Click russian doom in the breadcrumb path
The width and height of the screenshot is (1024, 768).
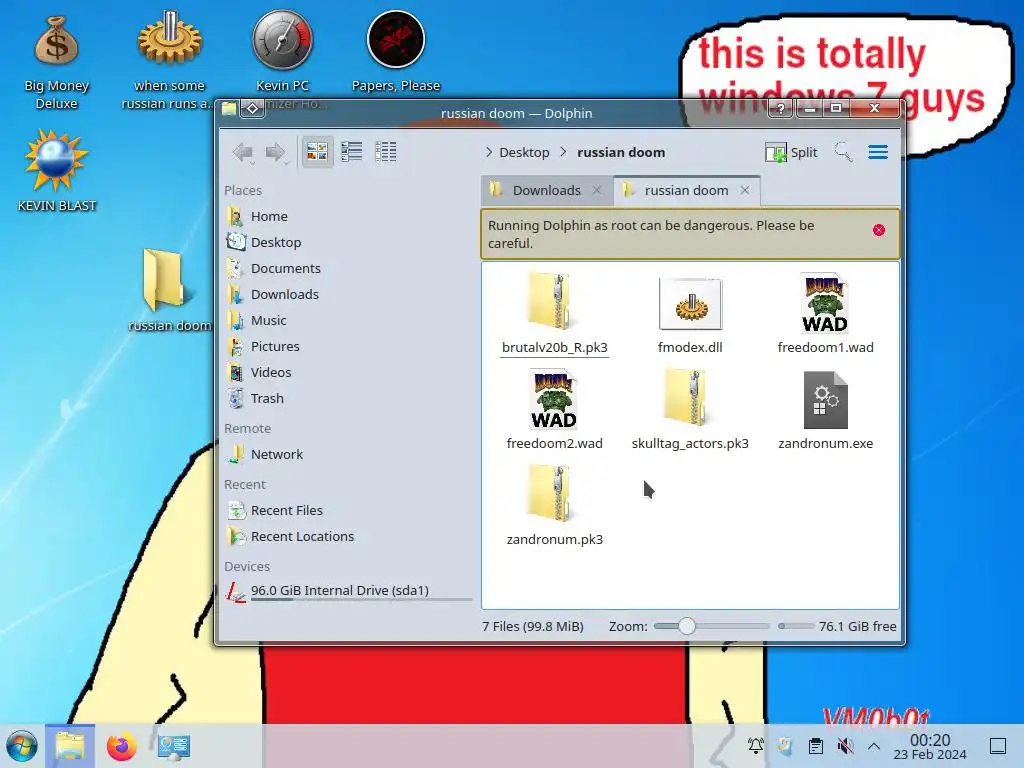point(621,152)
